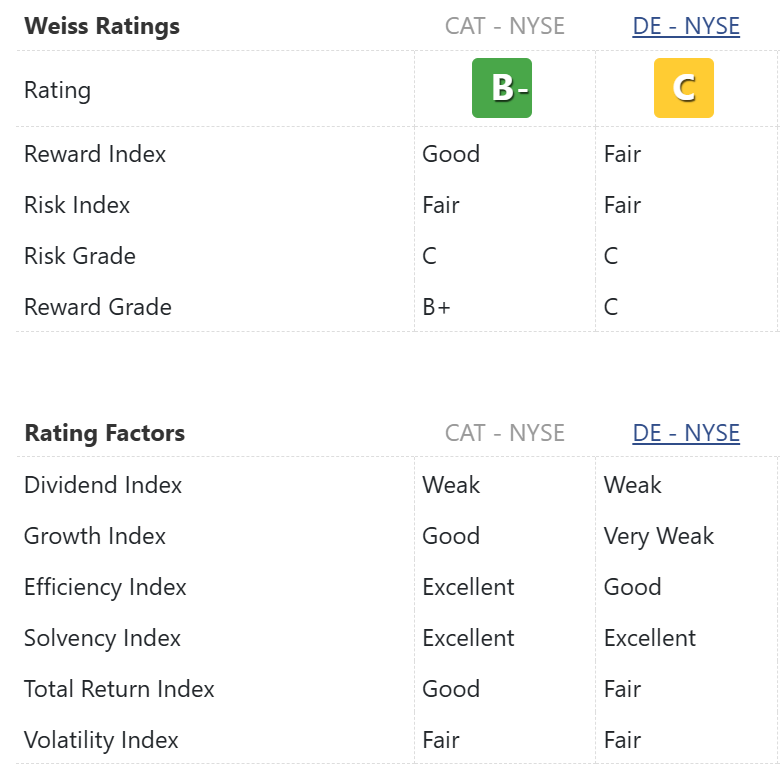Click the yellow C rating badge
The image size is (780, 781).
pos(684,88)
